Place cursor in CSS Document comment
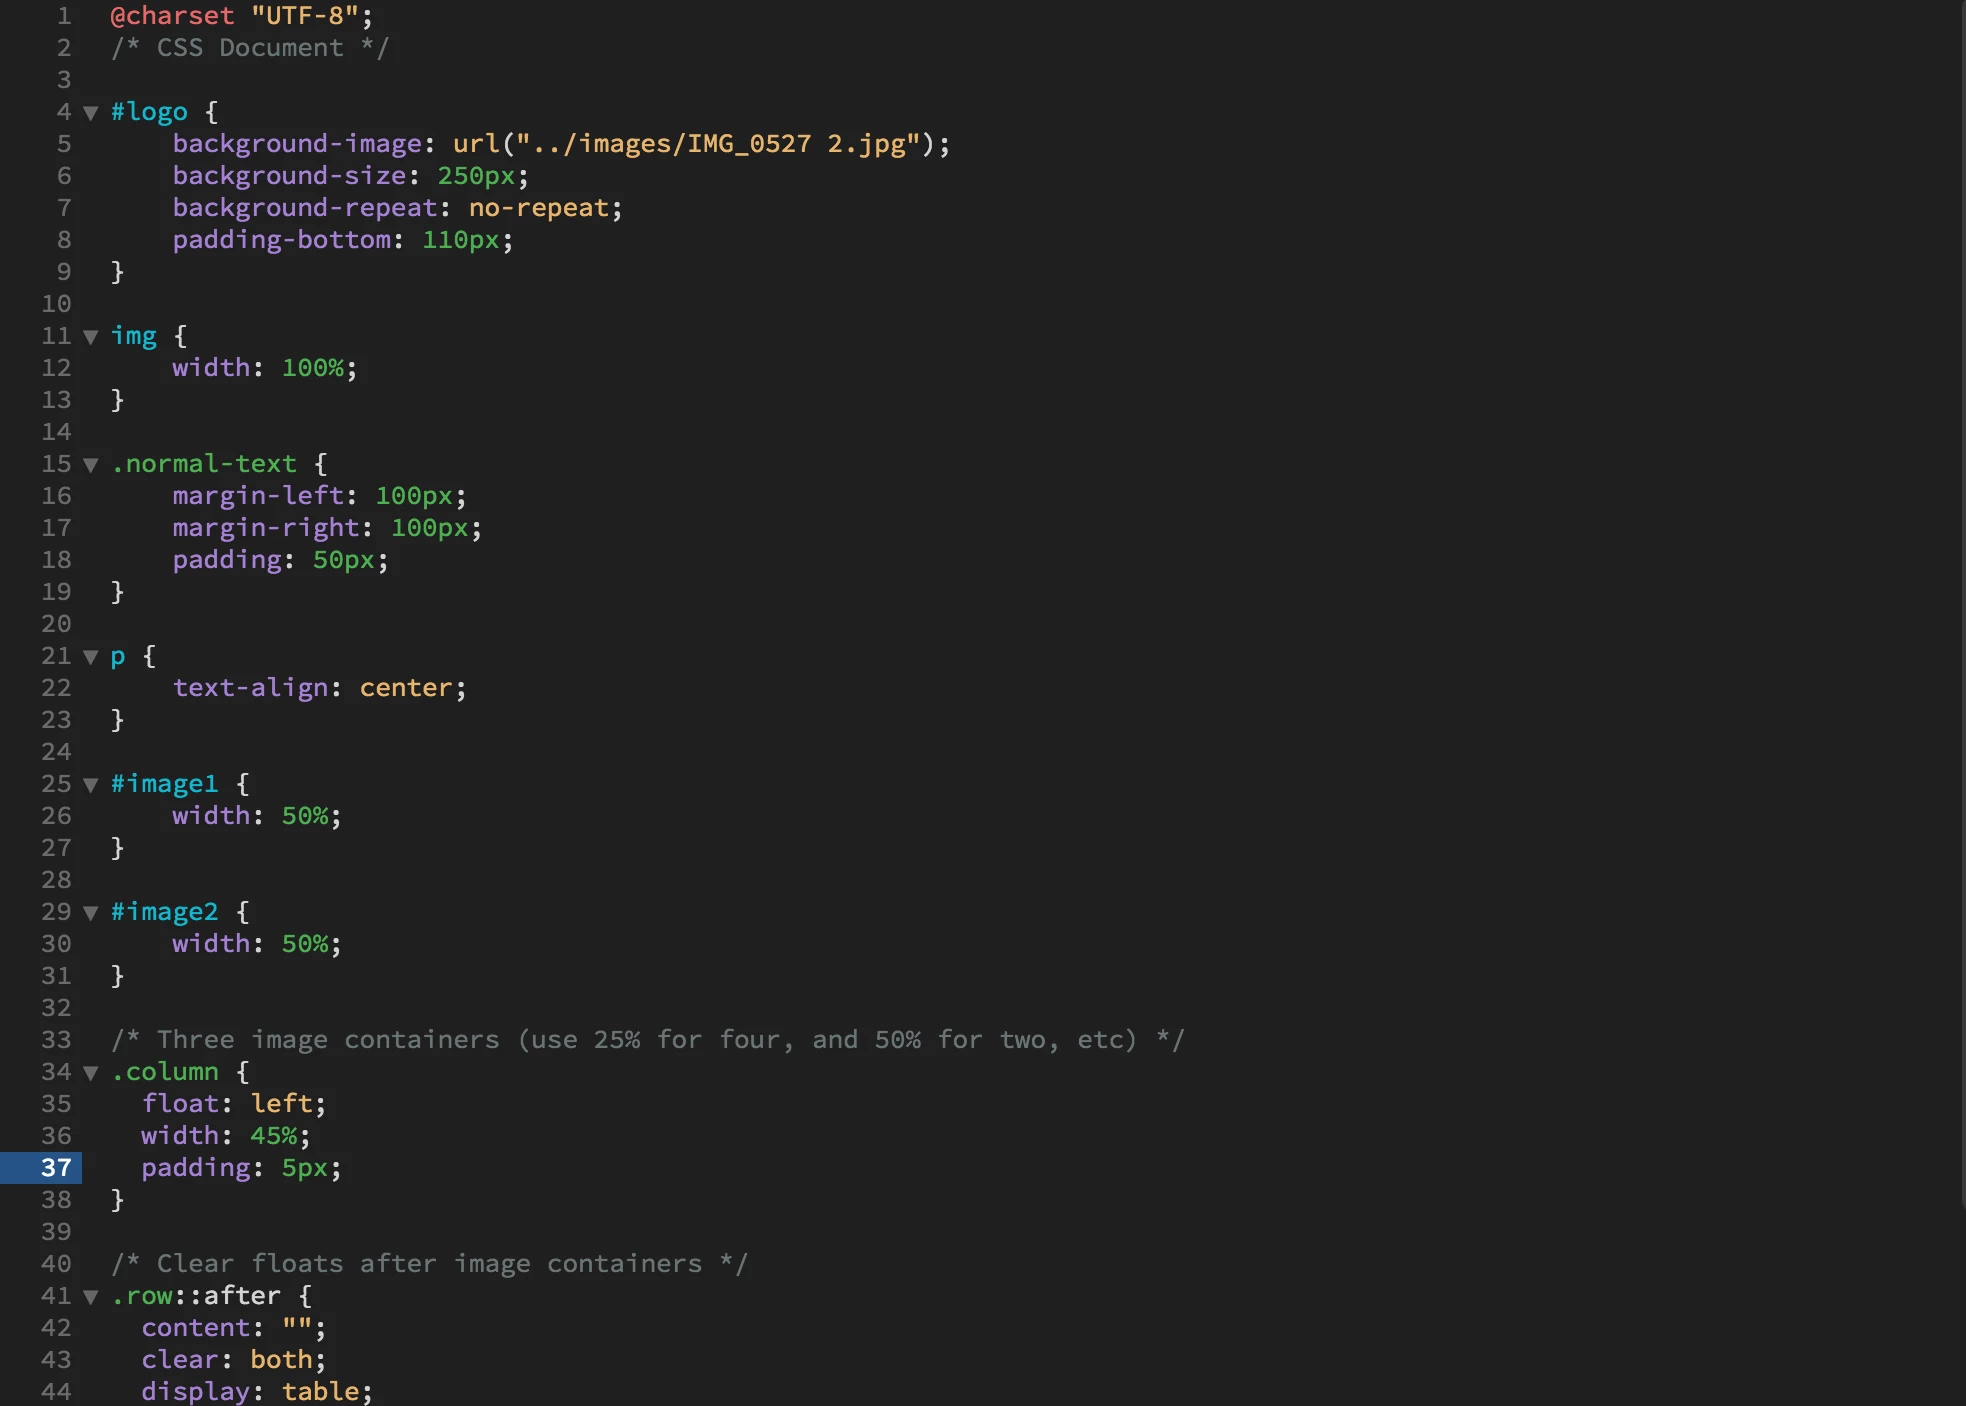 tap(250, 48)
